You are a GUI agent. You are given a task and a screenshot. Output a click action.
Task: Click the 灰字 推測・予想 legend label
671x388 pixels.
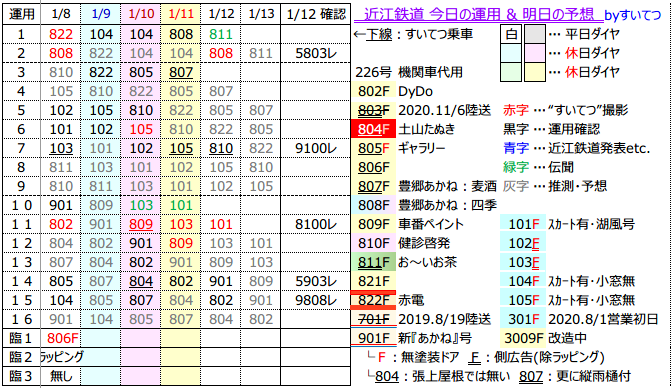pos(555,186)
